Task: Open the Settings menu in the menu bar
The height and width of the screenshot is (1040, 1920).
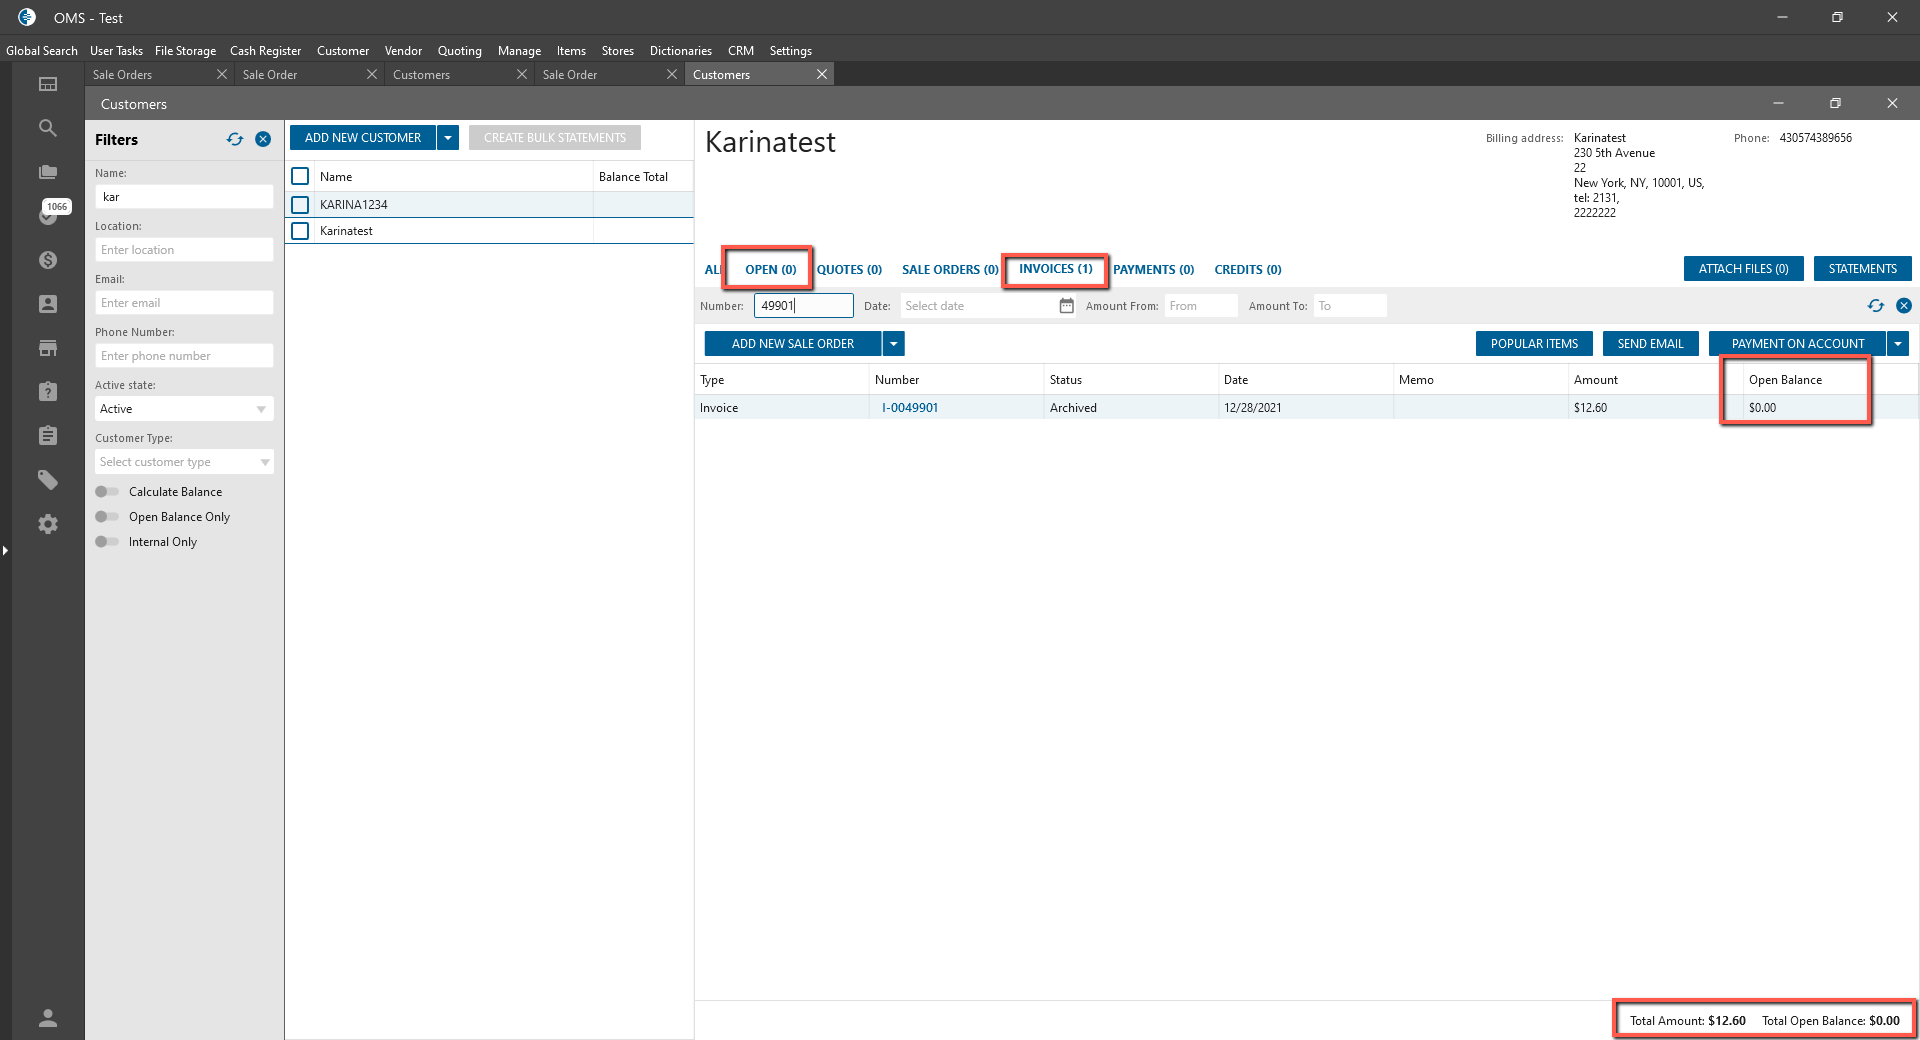Action: point(791,51)
